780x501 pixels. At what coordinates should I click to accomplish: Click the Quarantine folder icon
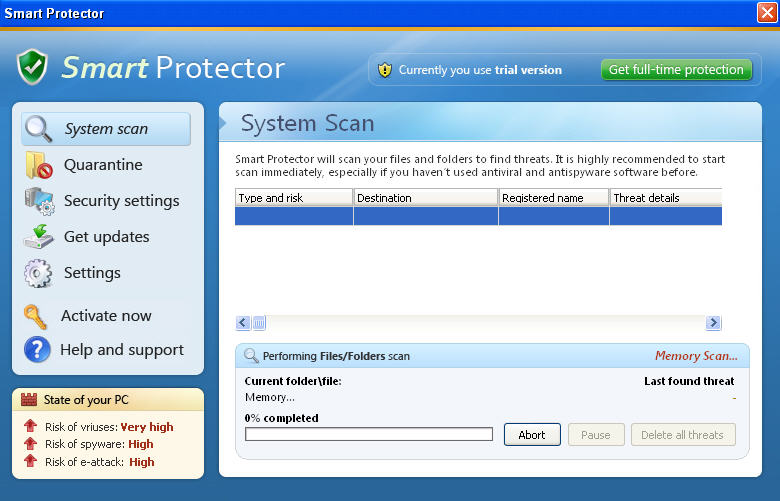point(39,165)
